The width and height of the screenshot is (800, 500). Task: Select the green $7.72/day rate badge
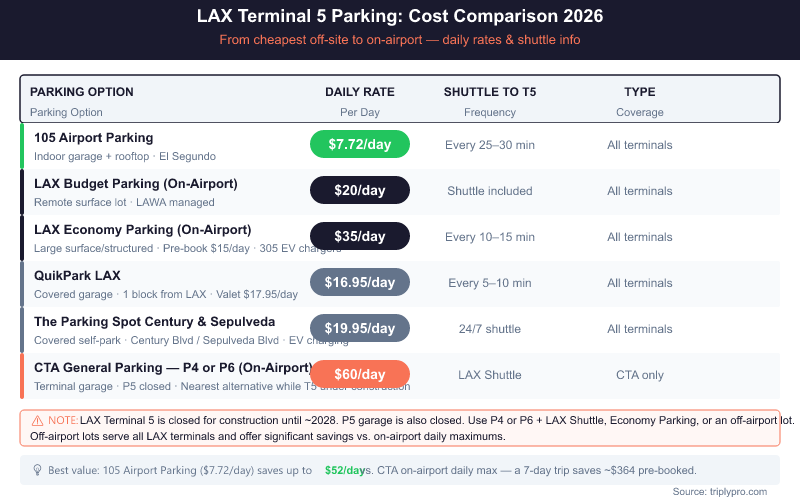point(360,144)
